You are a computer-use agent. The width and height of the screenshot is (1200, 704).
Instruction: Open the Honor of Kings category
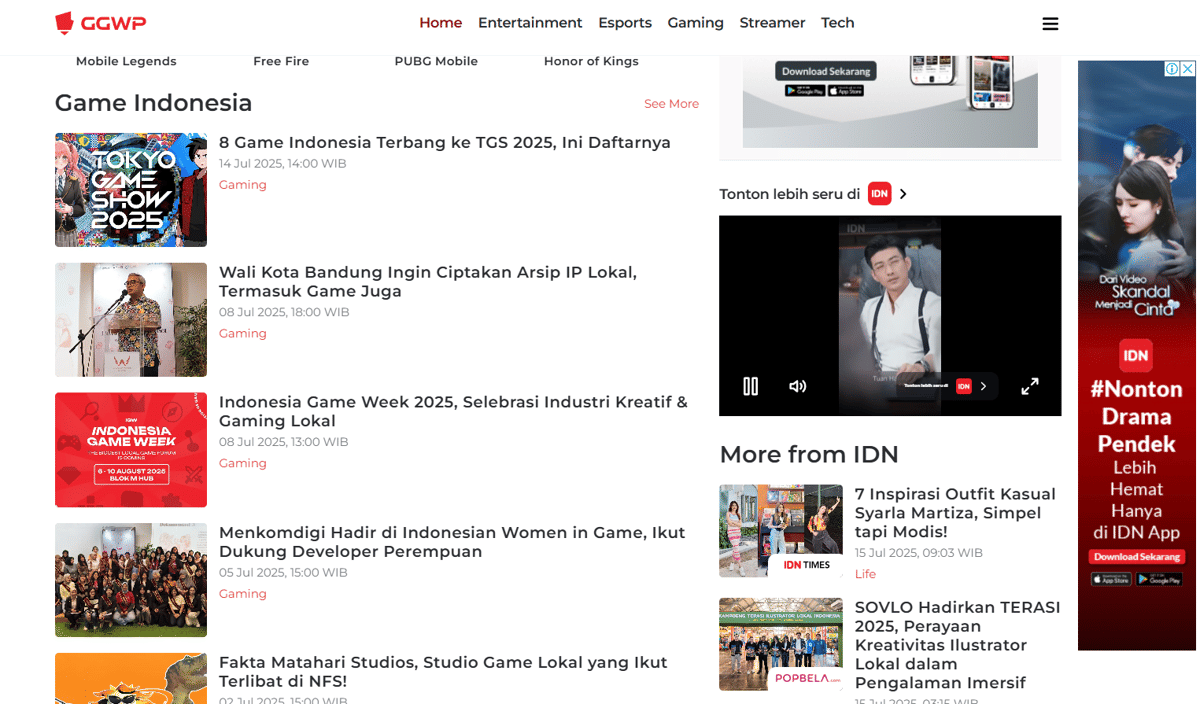(x=591, y=61)
